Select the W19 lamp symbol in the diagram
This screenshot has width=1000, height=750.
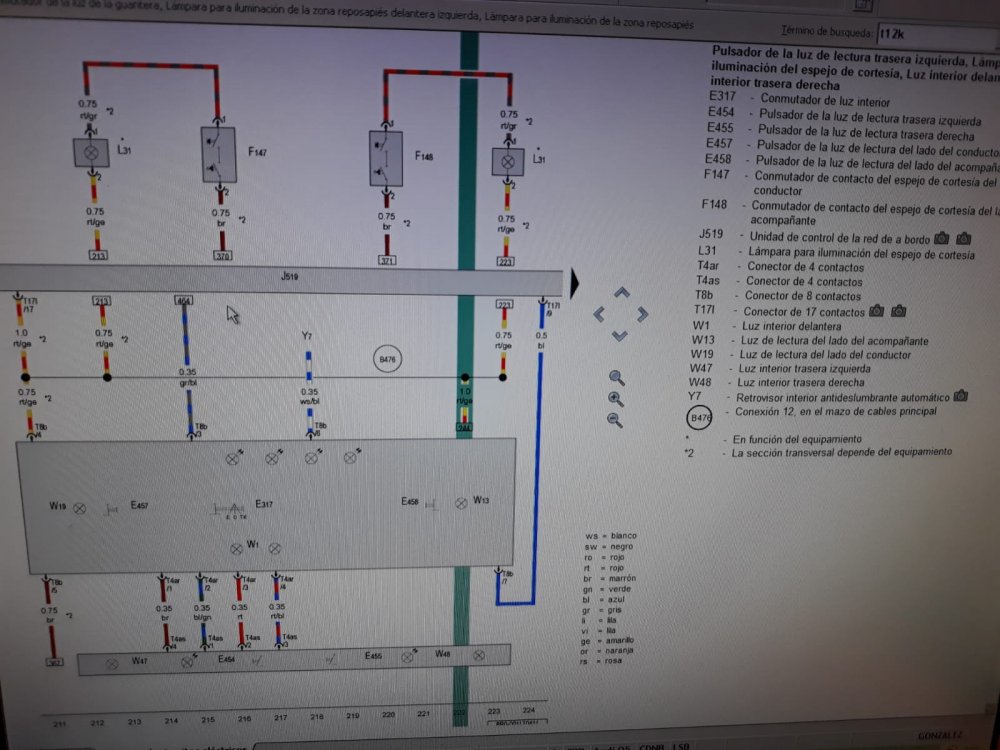tap(80, 508)
